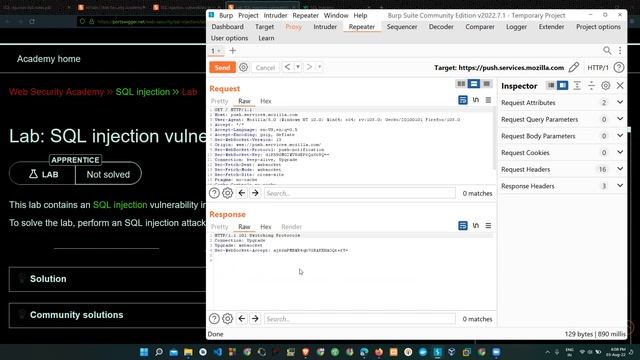Open Response search settings gear
This screenshot has height=360, width=640.
(227, 318)
